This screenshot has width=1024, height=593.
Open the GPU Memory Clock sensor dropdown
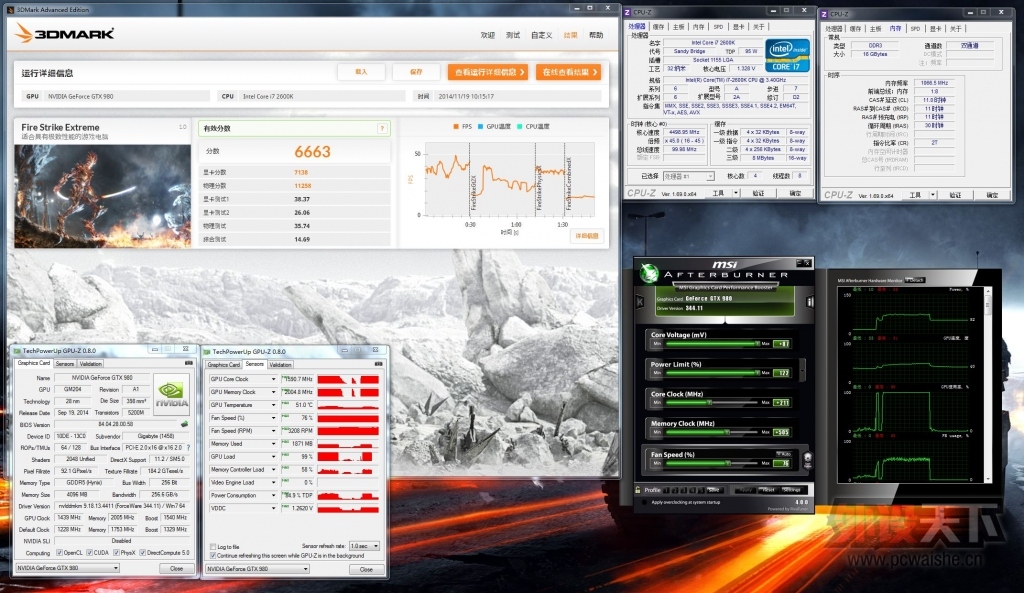pyautogui.click(x=273, y=392)
